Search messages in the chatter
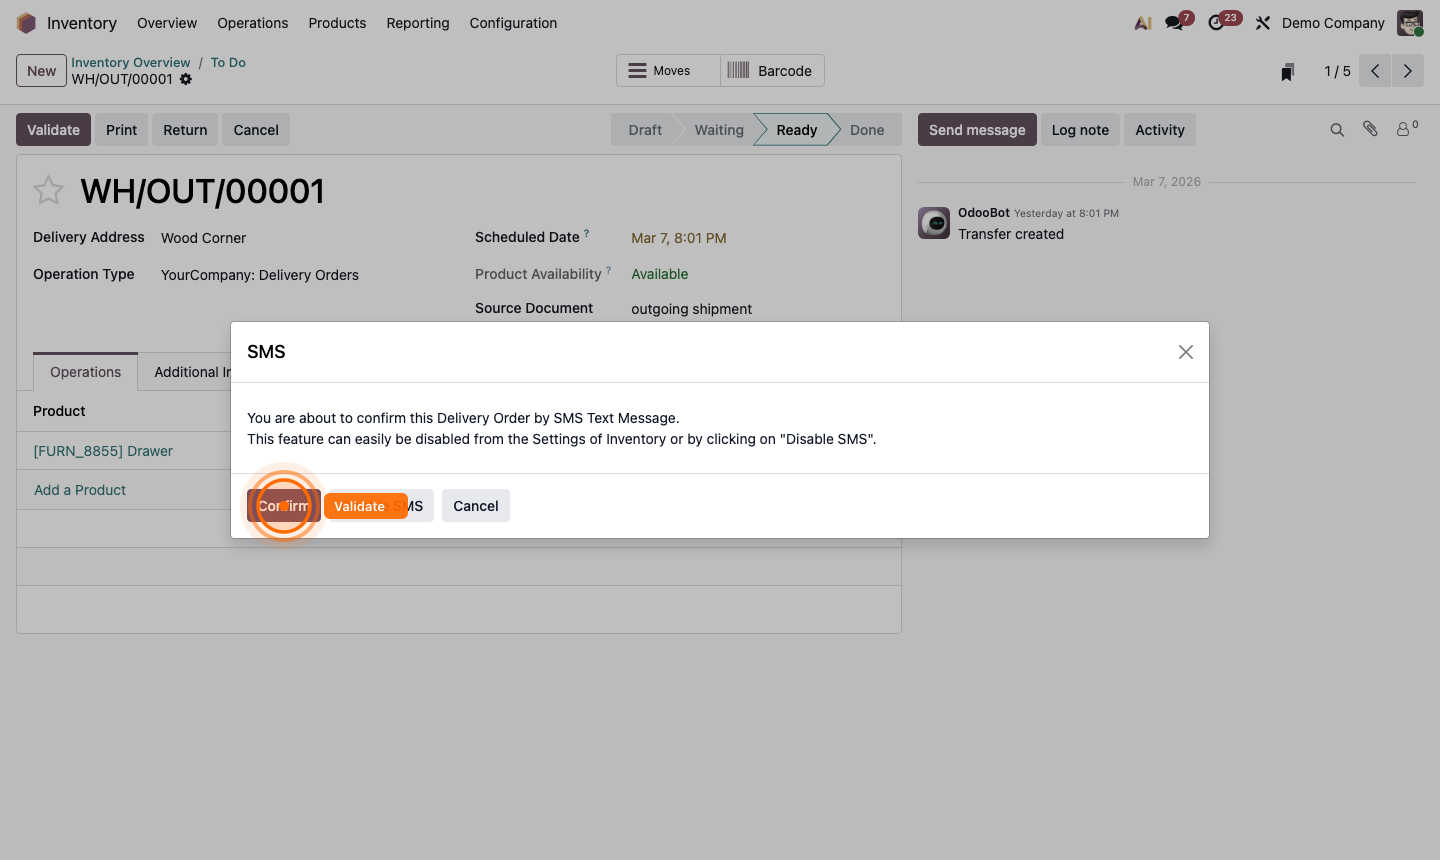Viewport: 1440px width, 860px height. point(1337,129)
